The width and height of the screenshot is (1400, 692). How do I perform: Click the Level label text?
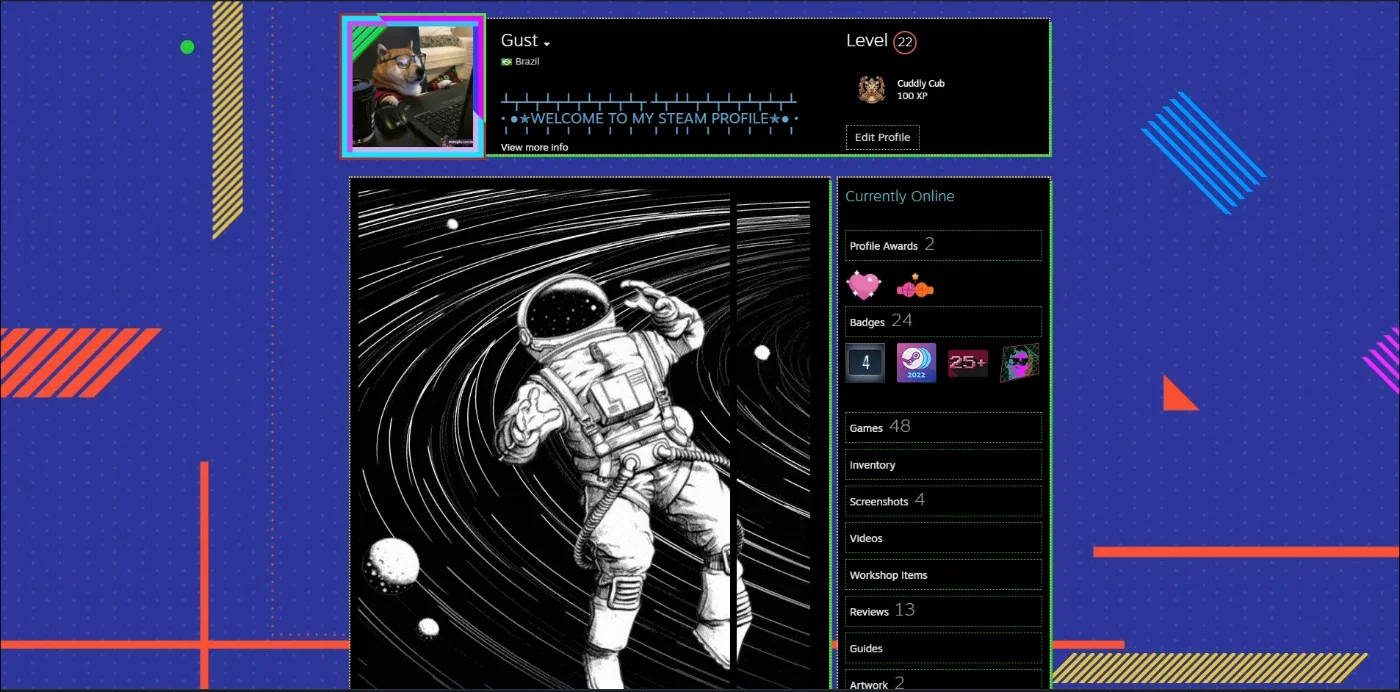click(x=867, y=41)
